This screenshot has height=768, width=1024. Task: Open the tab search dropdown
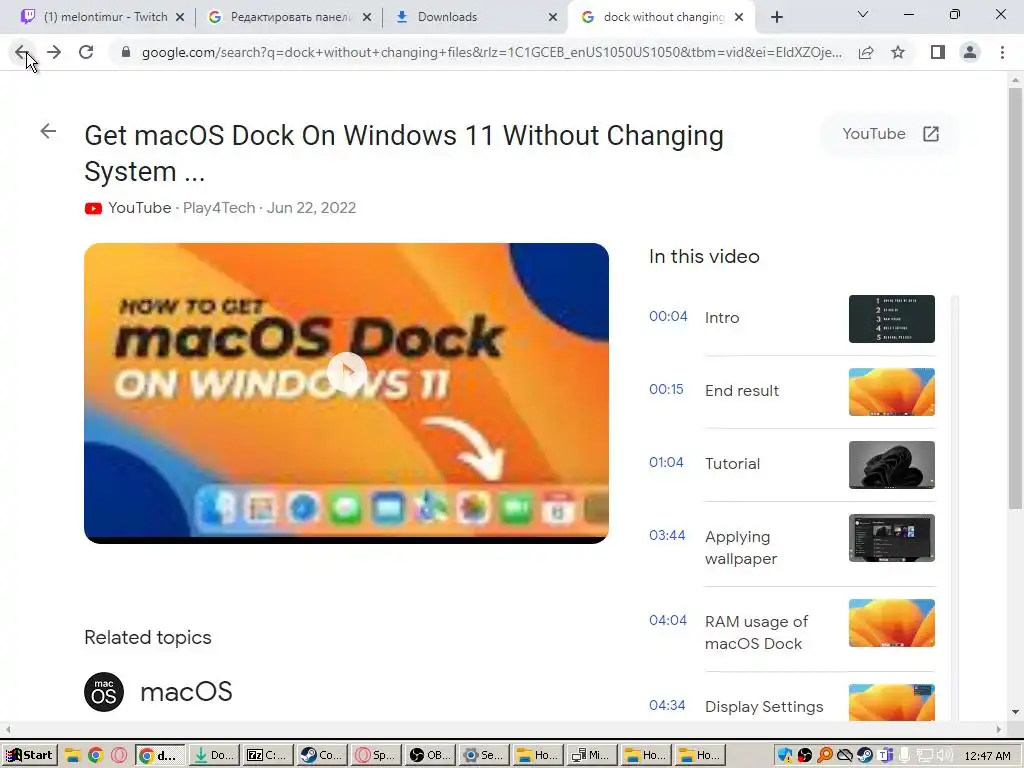click(863, 14)
